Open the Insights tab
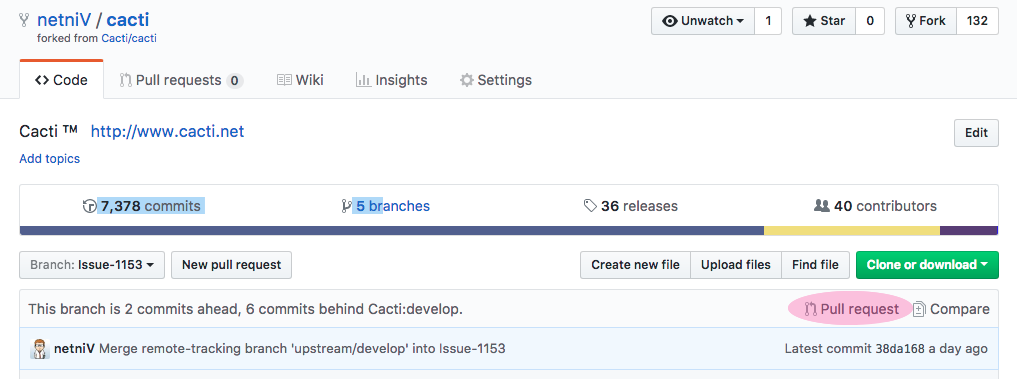 [x=391, y=80]
